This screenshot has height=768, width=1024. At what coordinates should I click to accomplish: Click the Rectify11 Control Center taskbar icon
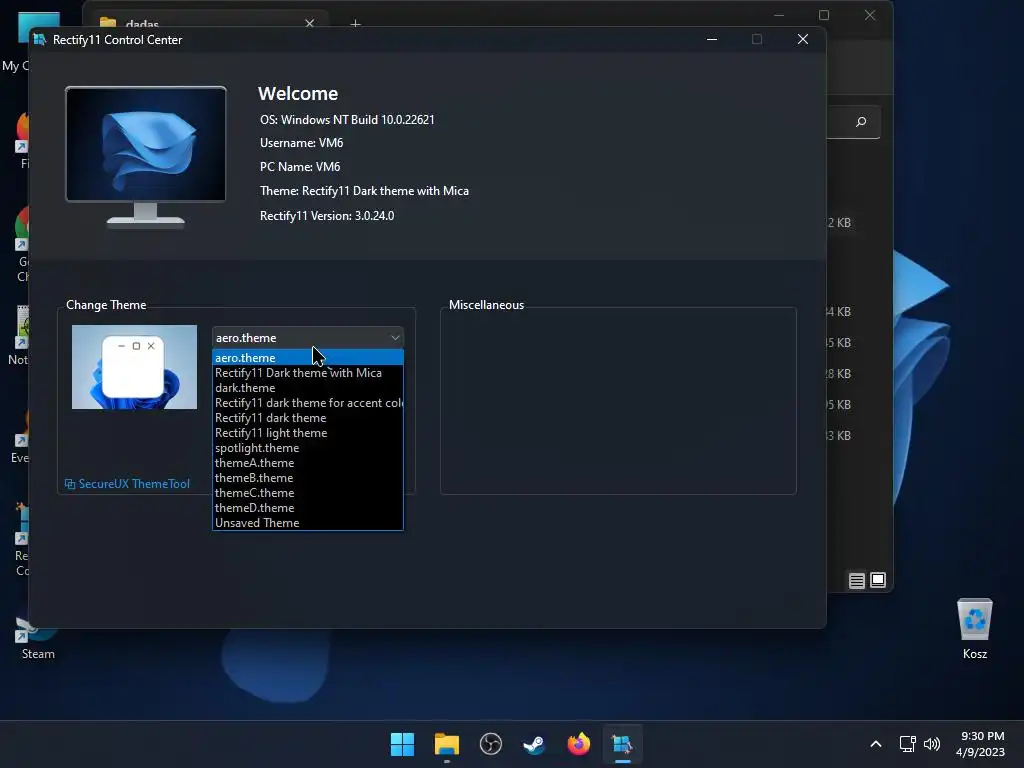[622, 744]
